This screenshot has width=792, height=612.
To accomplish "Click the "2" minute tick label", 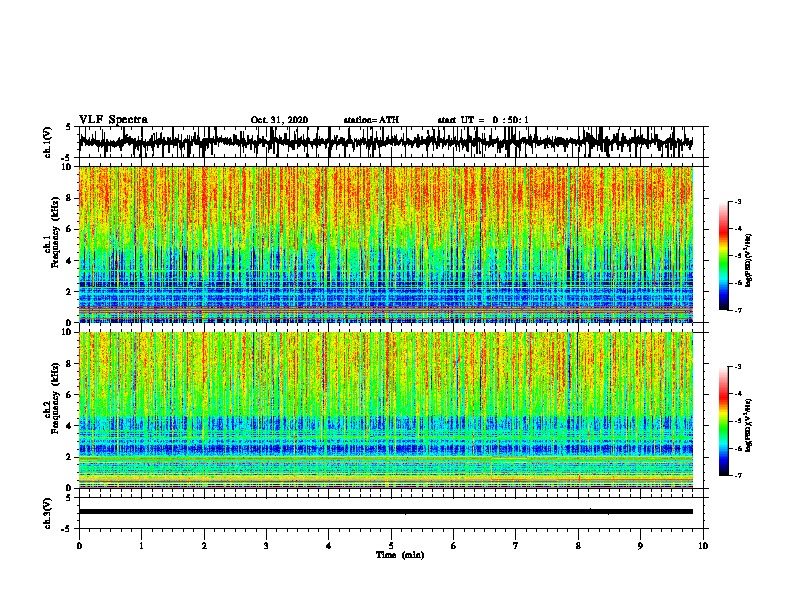I will (204, 546).
